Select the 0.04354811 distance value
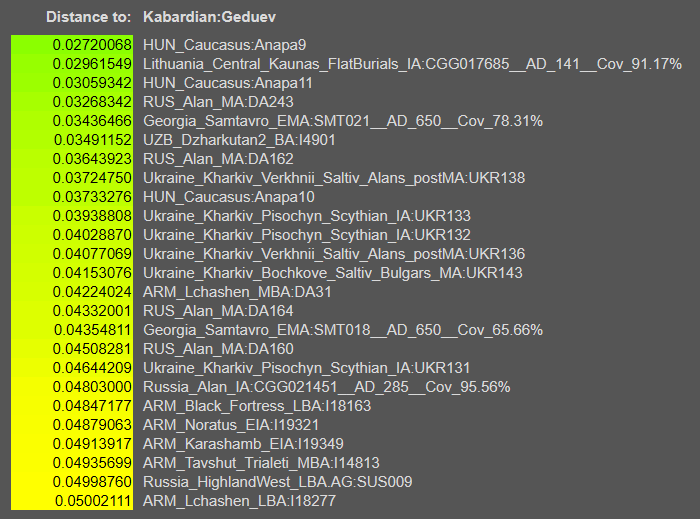 pos(72,330)
